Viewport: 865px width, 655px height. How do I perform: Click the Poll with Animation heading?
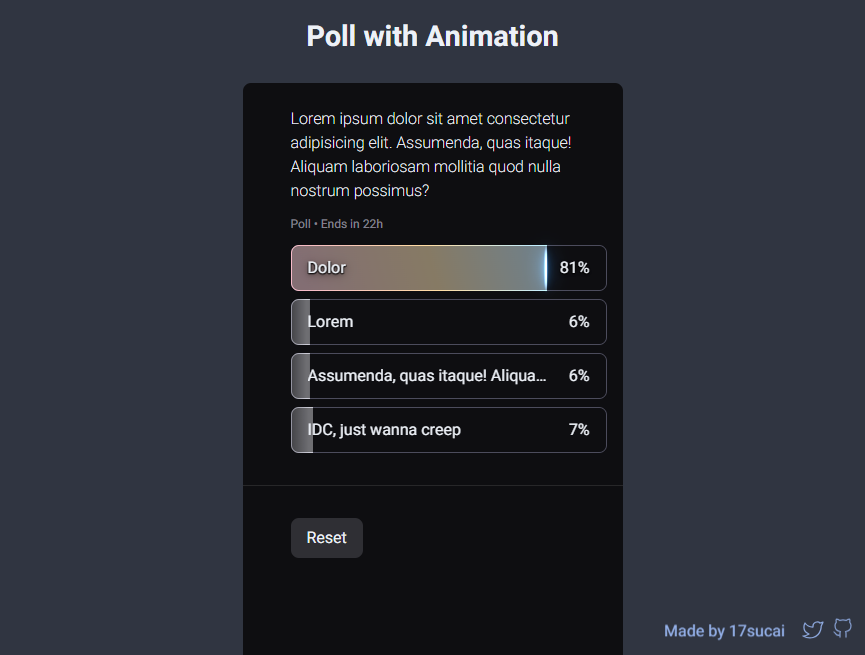[432, 36]
